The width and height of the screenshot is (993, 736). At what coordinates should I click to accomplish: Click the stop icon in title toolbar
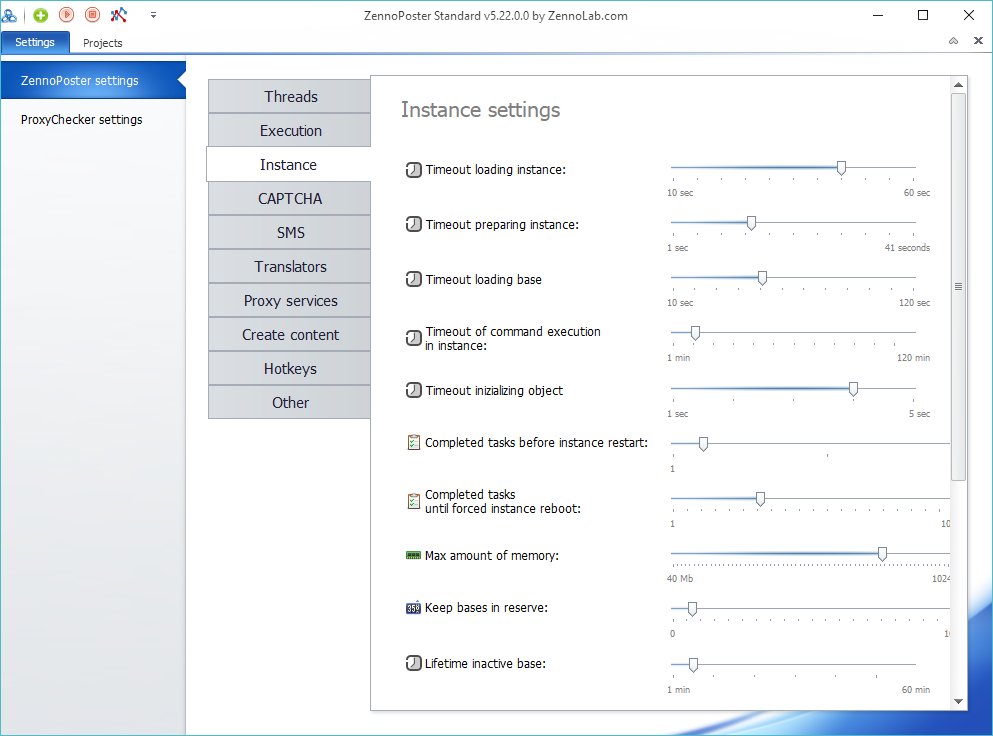pos(92,15)
